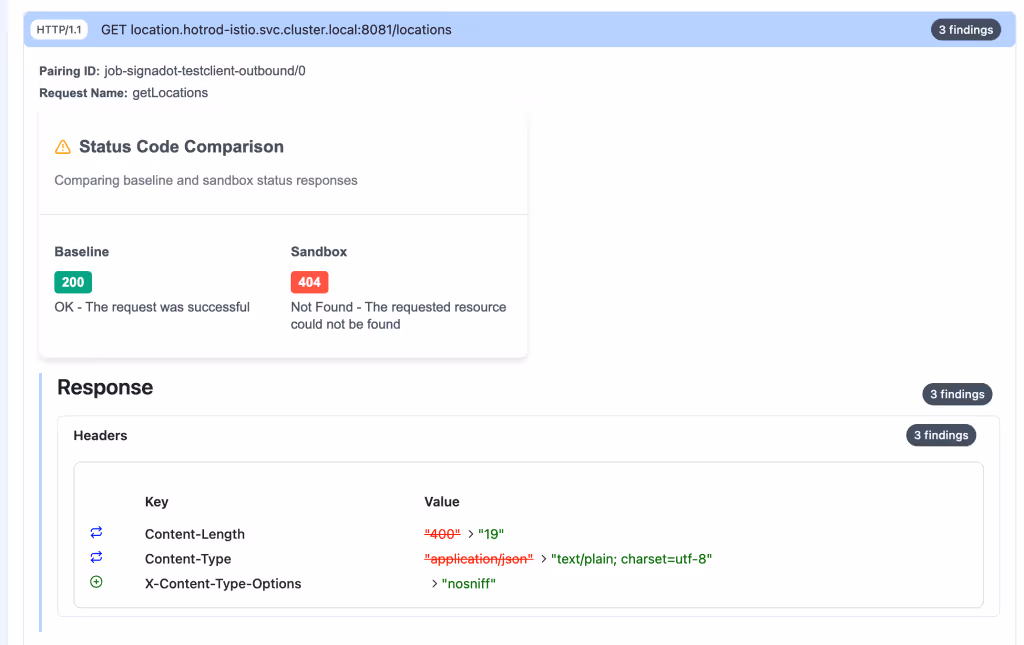Click the changed icon for Content-Length row
This screenshot has width=1024, height=645.
[96, 533]
